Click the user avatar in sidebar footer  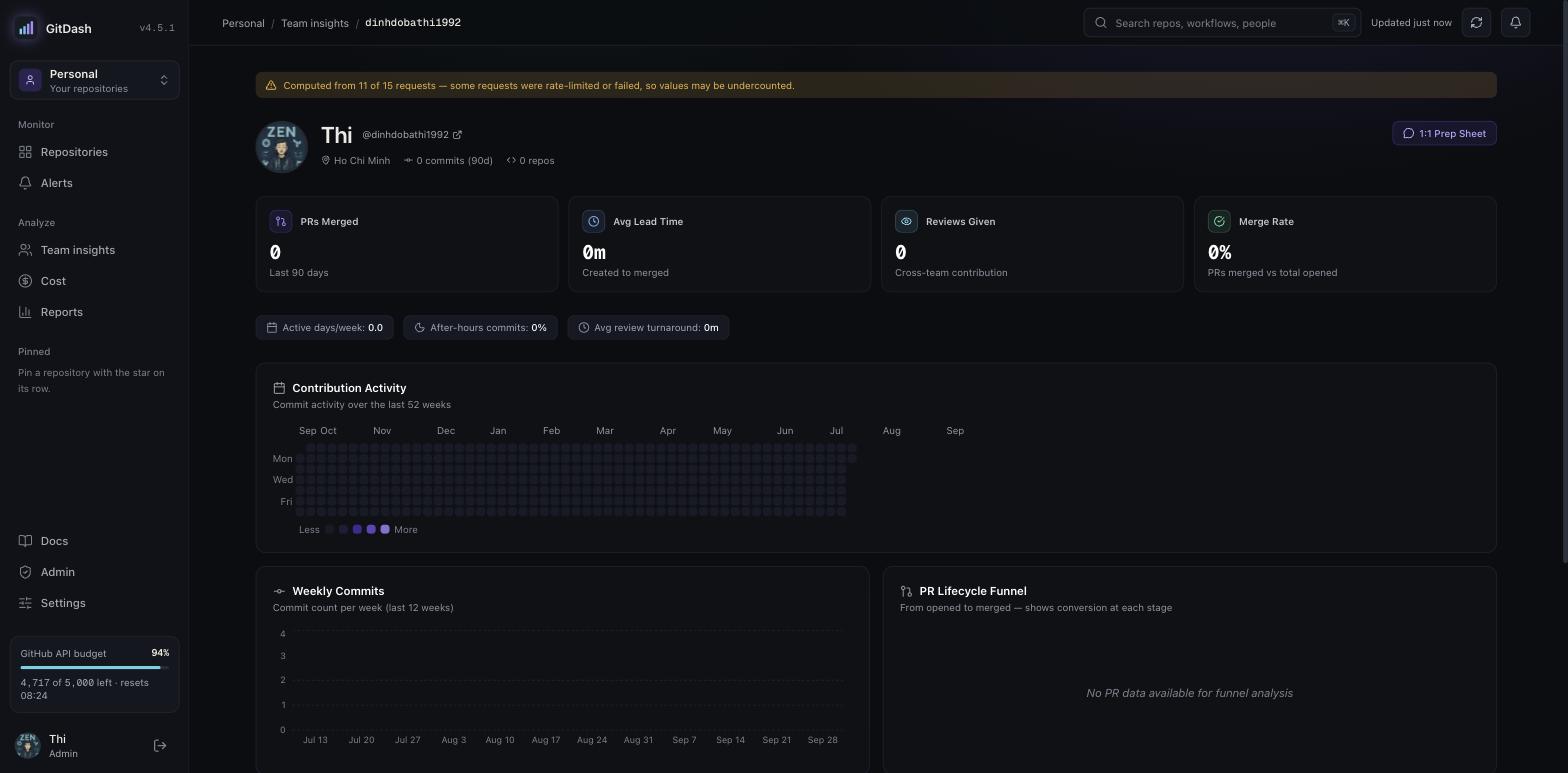pos(28,745)
